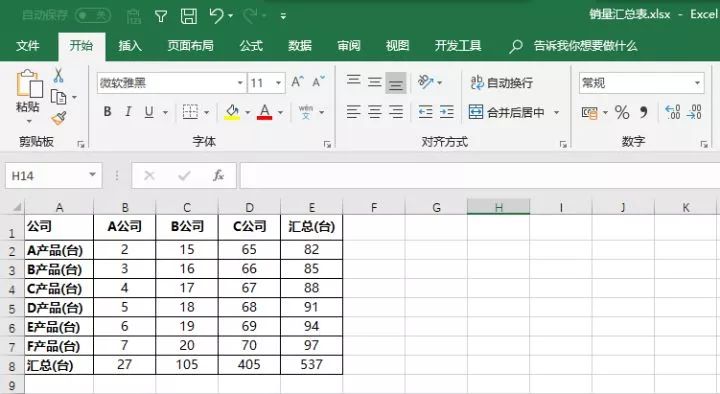Switch to the 数据 ribbon tab
Screen dimensions: 720x394
[300, 45]
